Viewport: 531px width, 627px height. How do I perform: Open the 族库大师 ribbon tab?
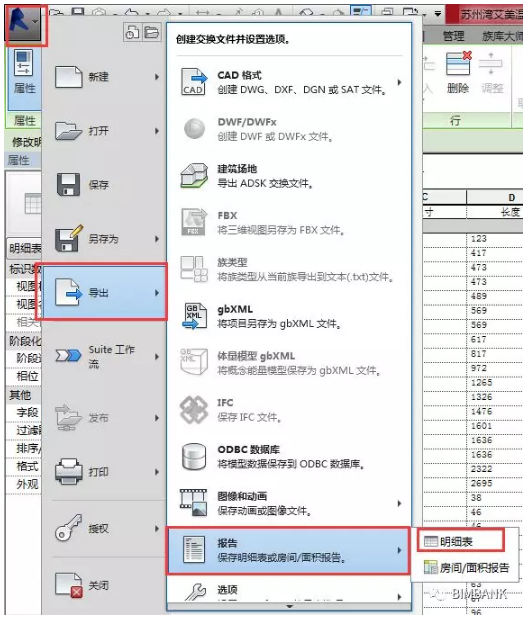pos(502,36)
